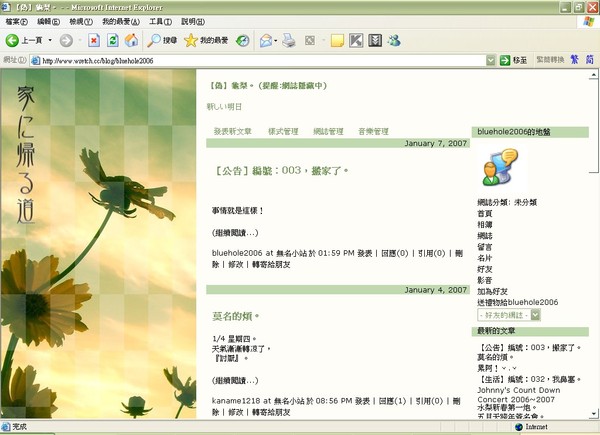The width and height of the screenshot is (600, 435).
Task: Open the 檔案(F) menu
Action: pos(16,22)
